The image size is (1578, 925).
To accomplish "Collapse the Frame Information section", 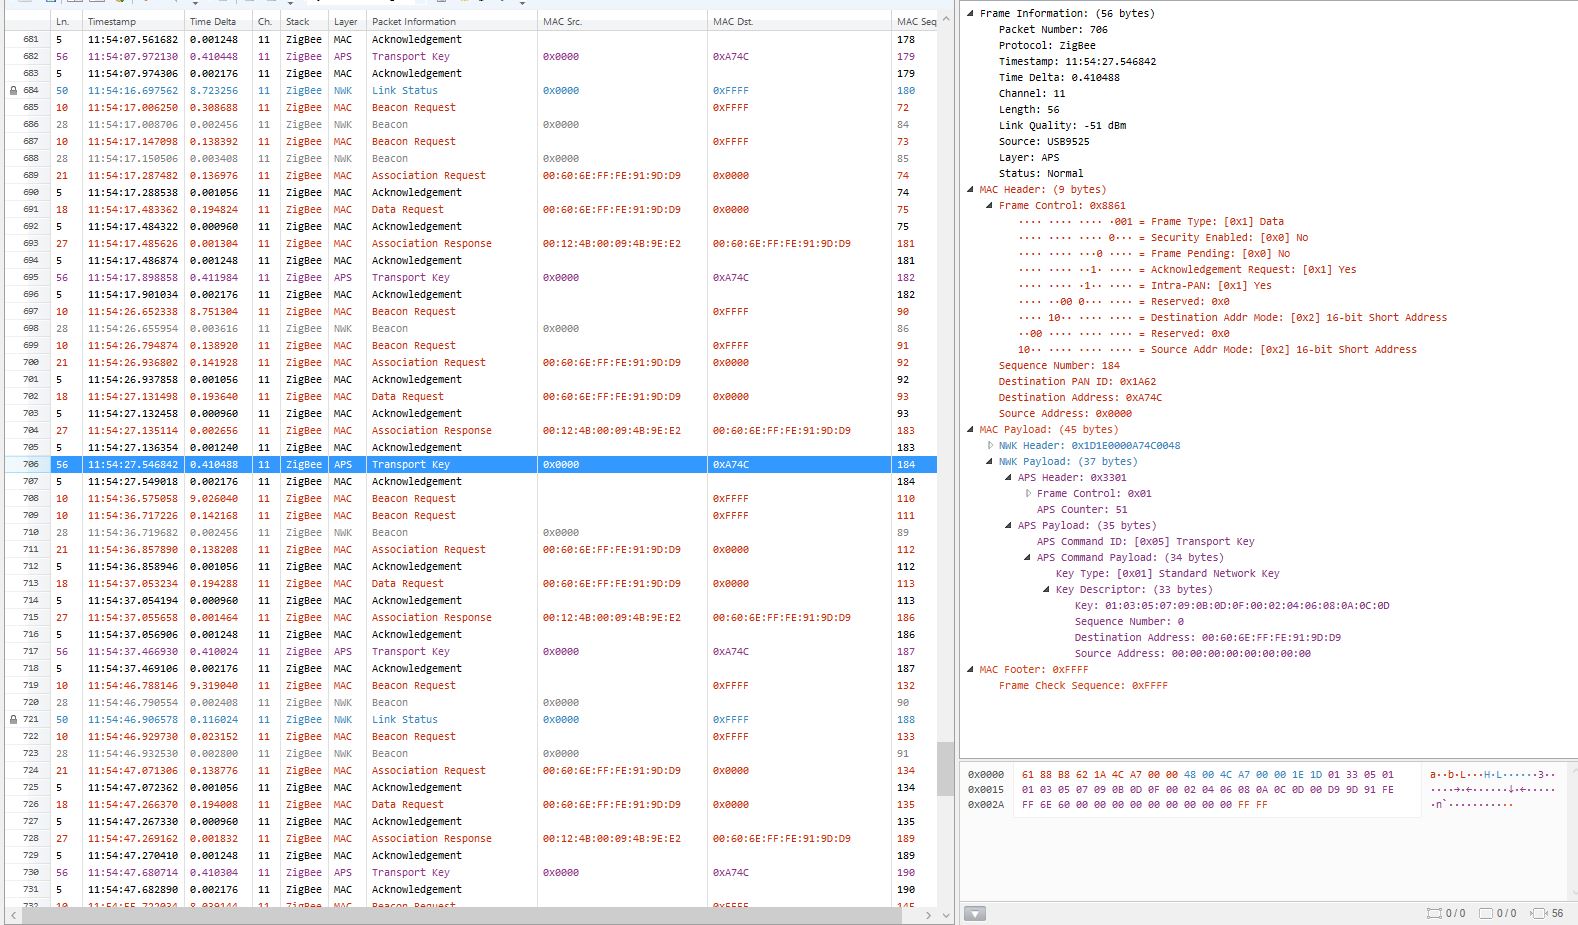I will click(x=970, y=13).
